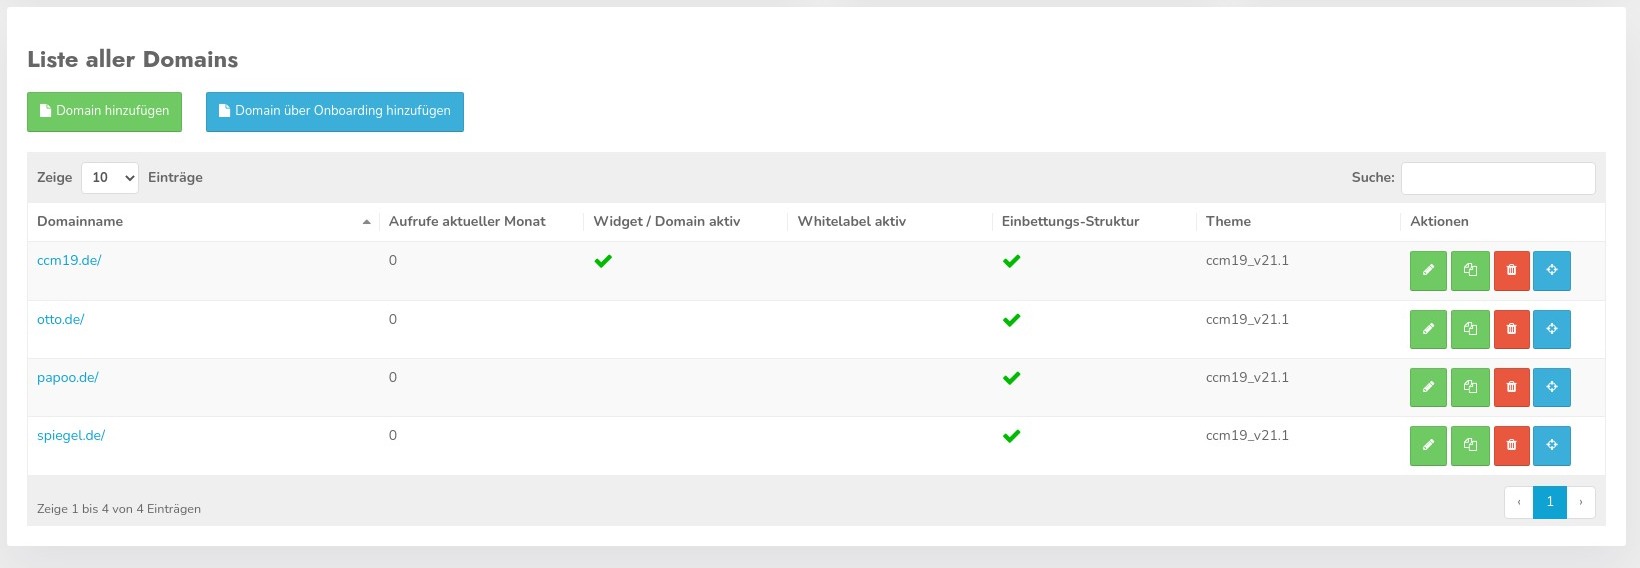Click the Domain hinzufügen button
This screenshot has height=568, width=1640.
coord(104,111)
